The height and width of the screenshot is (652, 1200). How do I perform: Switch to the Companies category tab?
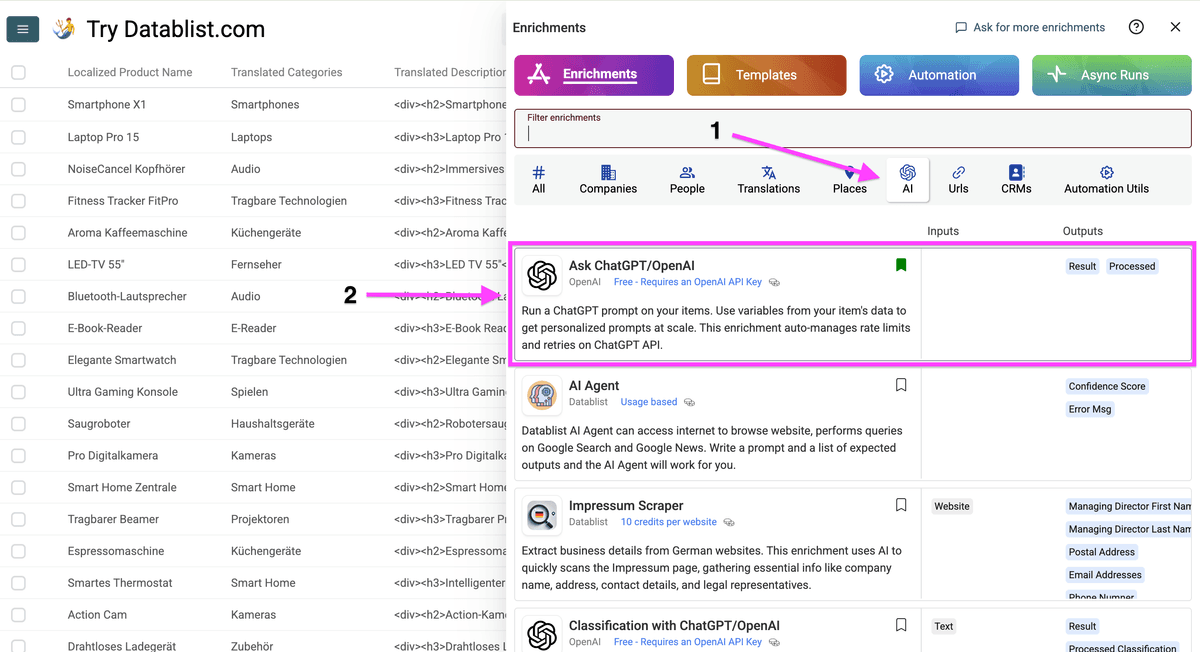point(608,180)
